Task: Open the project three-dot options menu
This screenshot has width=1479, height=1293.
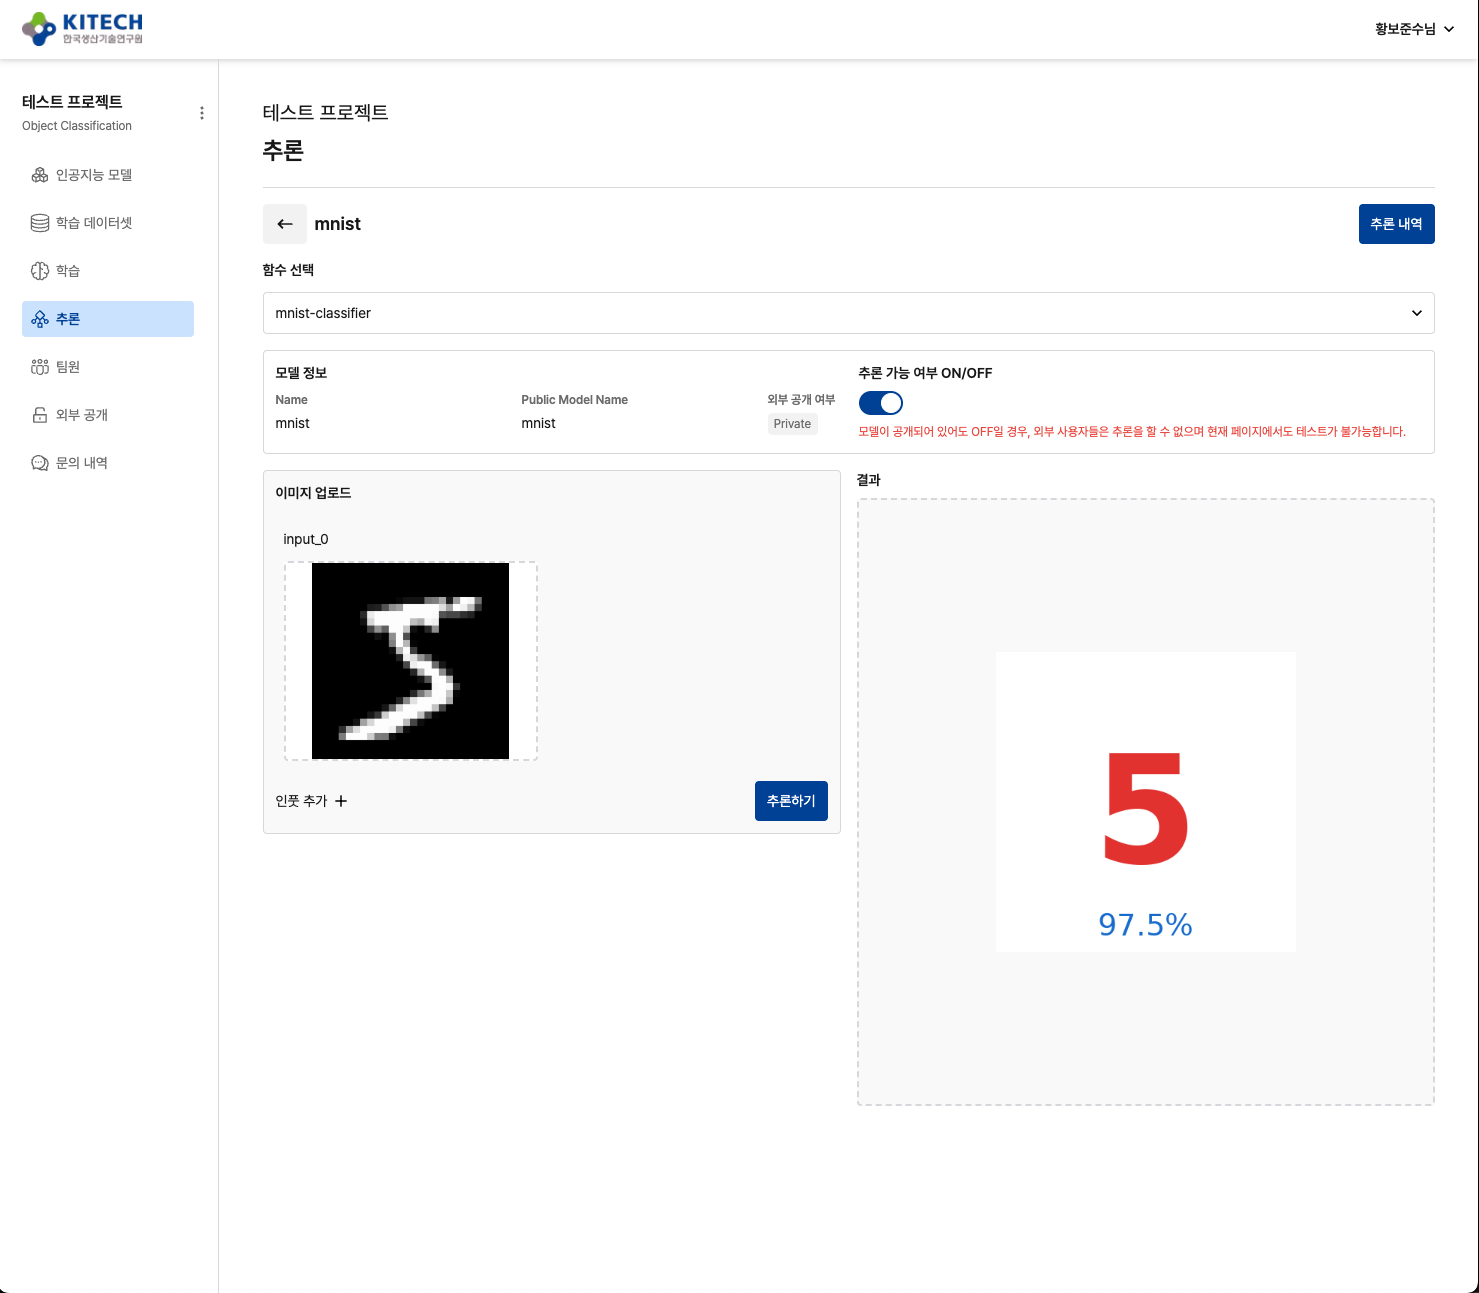Action: point(202,113)
